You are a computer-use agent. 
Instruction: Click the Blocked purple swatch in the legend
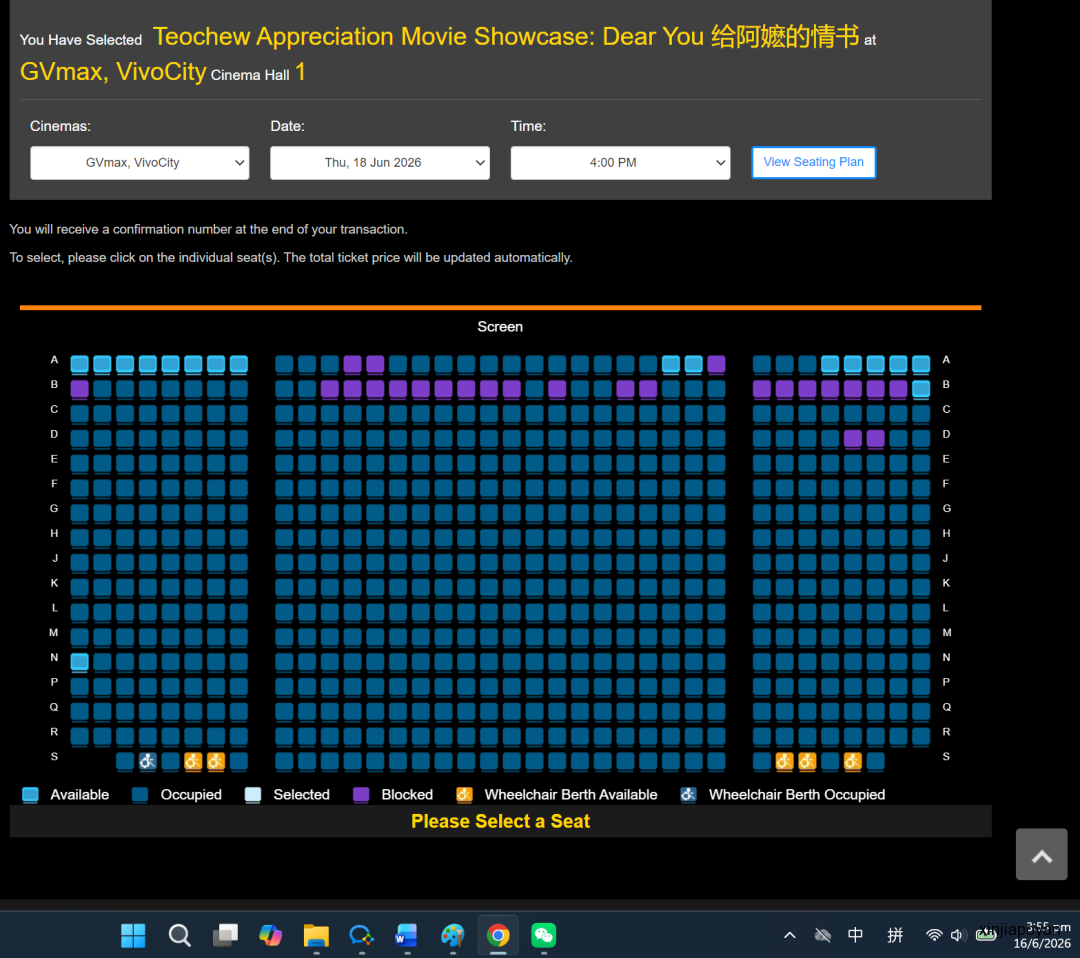pyautogui.click(x=361, y=795)
